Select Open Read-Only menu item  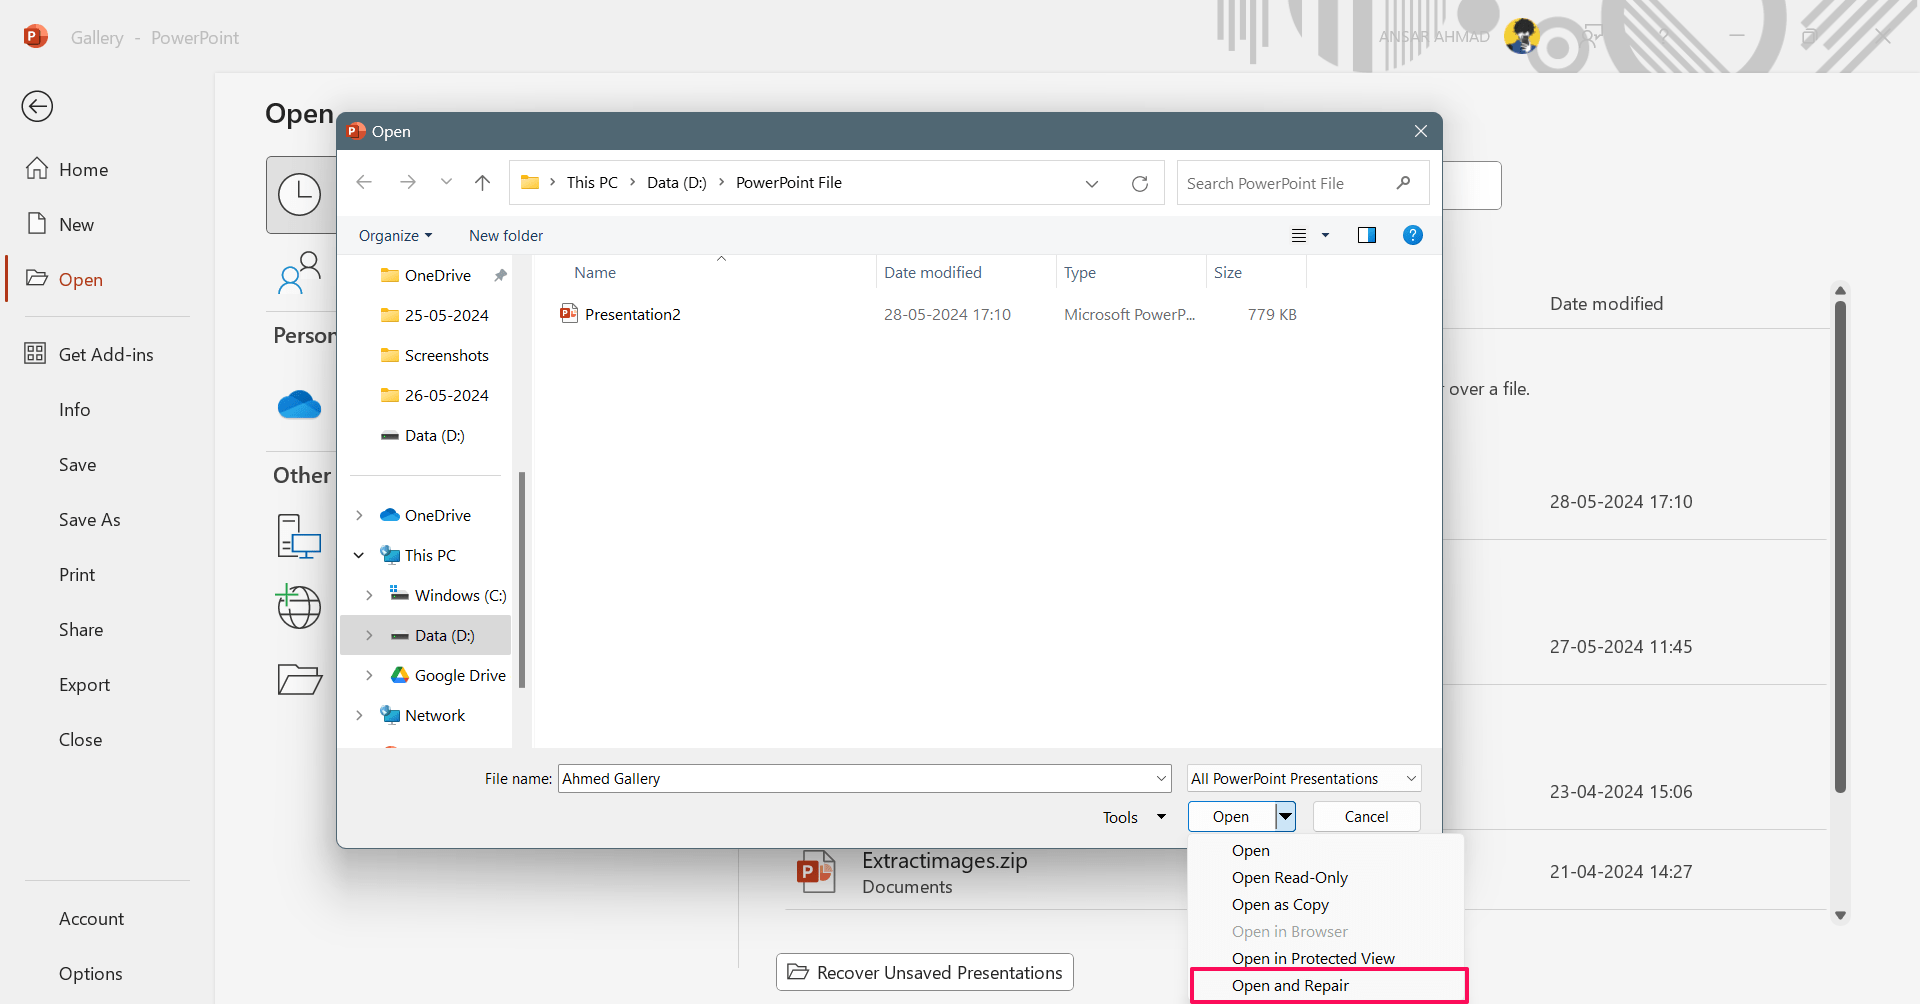(1327, 877)
